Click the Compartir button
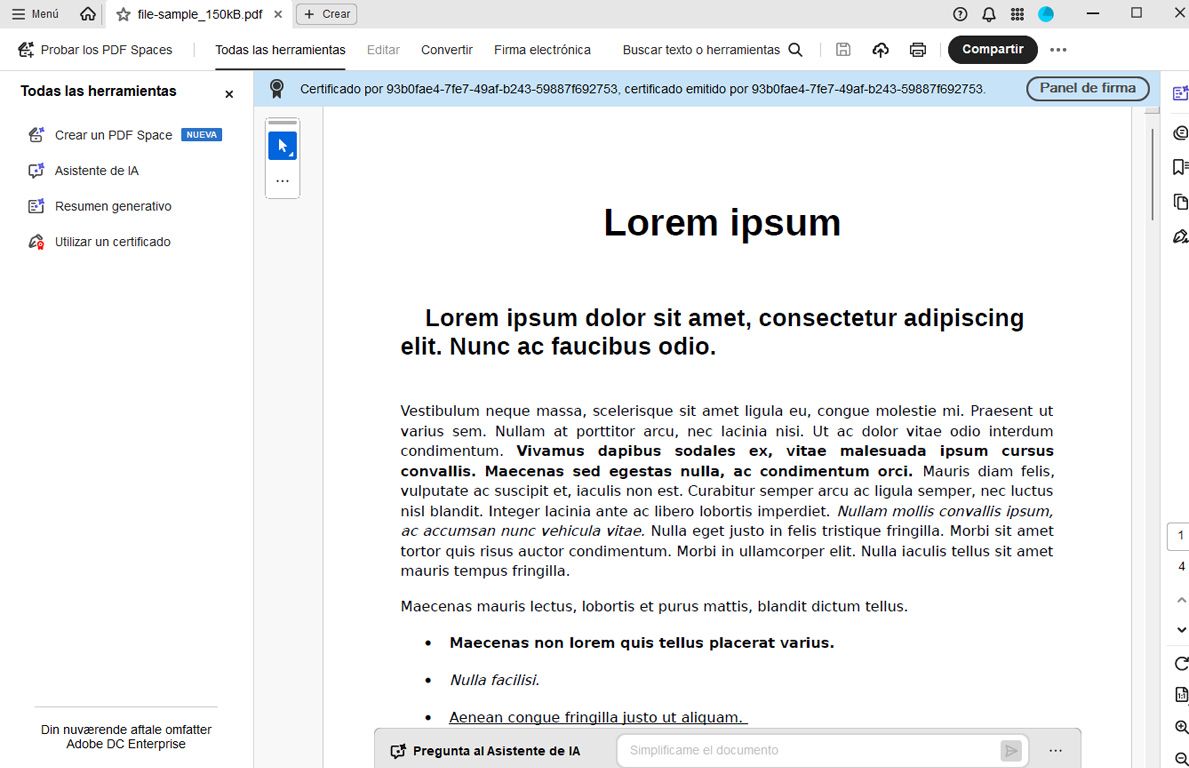 click(992, 49)
